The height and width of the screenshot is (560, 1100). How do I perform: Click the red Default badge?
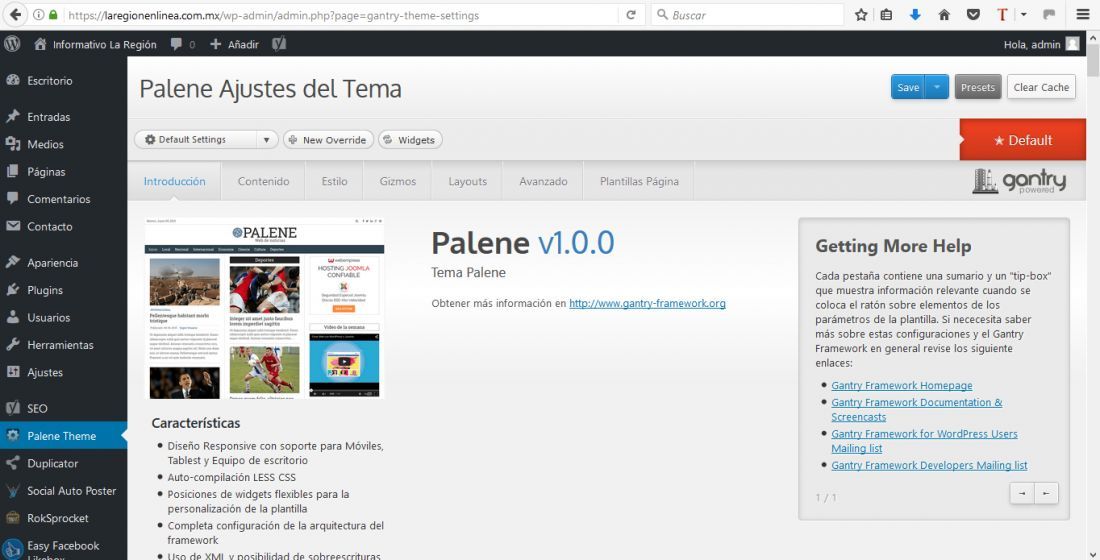coord(1023,140)
